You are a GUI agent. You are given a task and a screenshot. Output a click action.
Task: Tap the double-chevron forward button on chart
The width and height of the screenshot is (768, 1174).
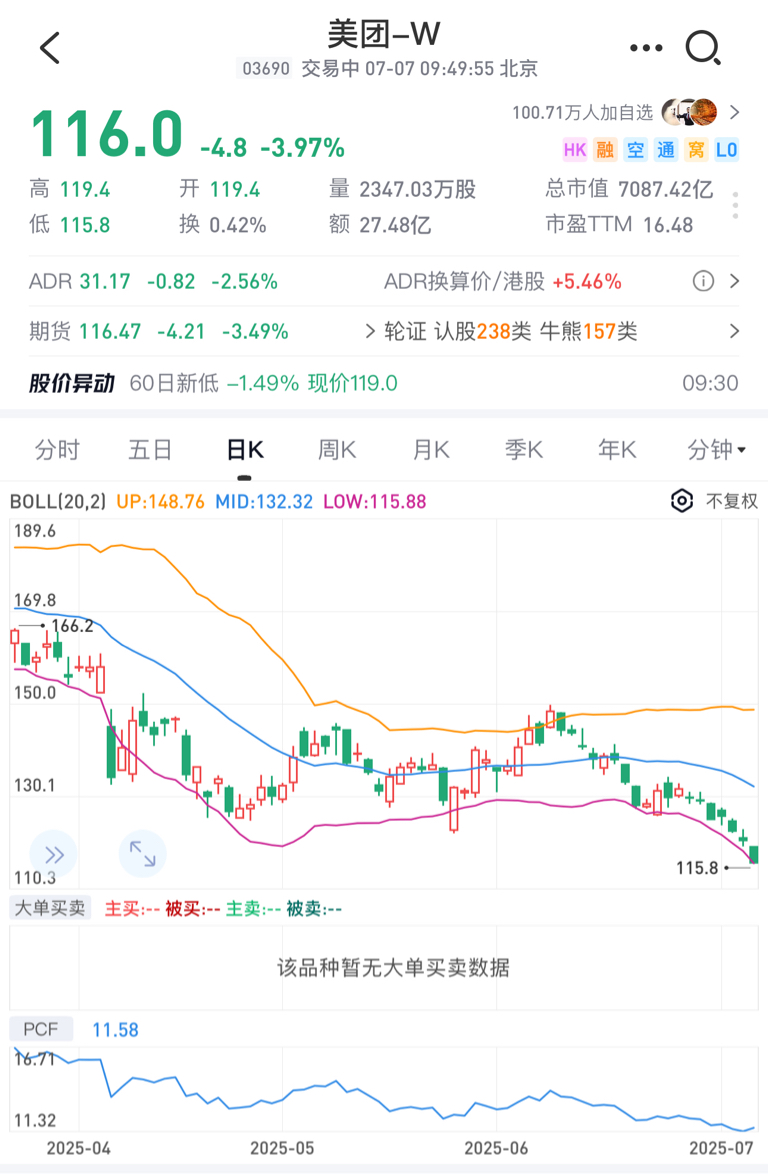54,854
